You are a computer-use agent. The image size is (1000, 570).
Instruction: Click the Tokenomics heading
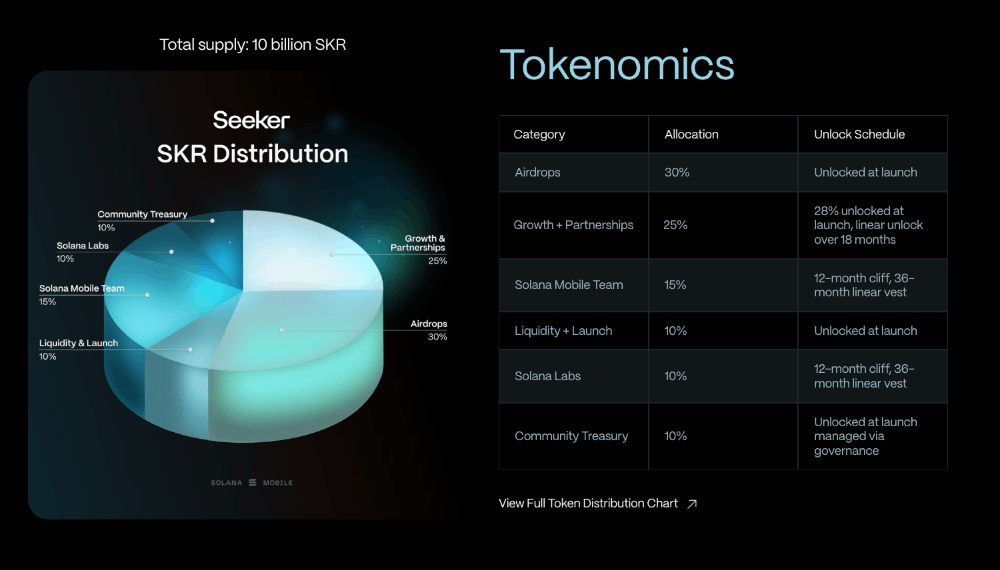[616, 65]
